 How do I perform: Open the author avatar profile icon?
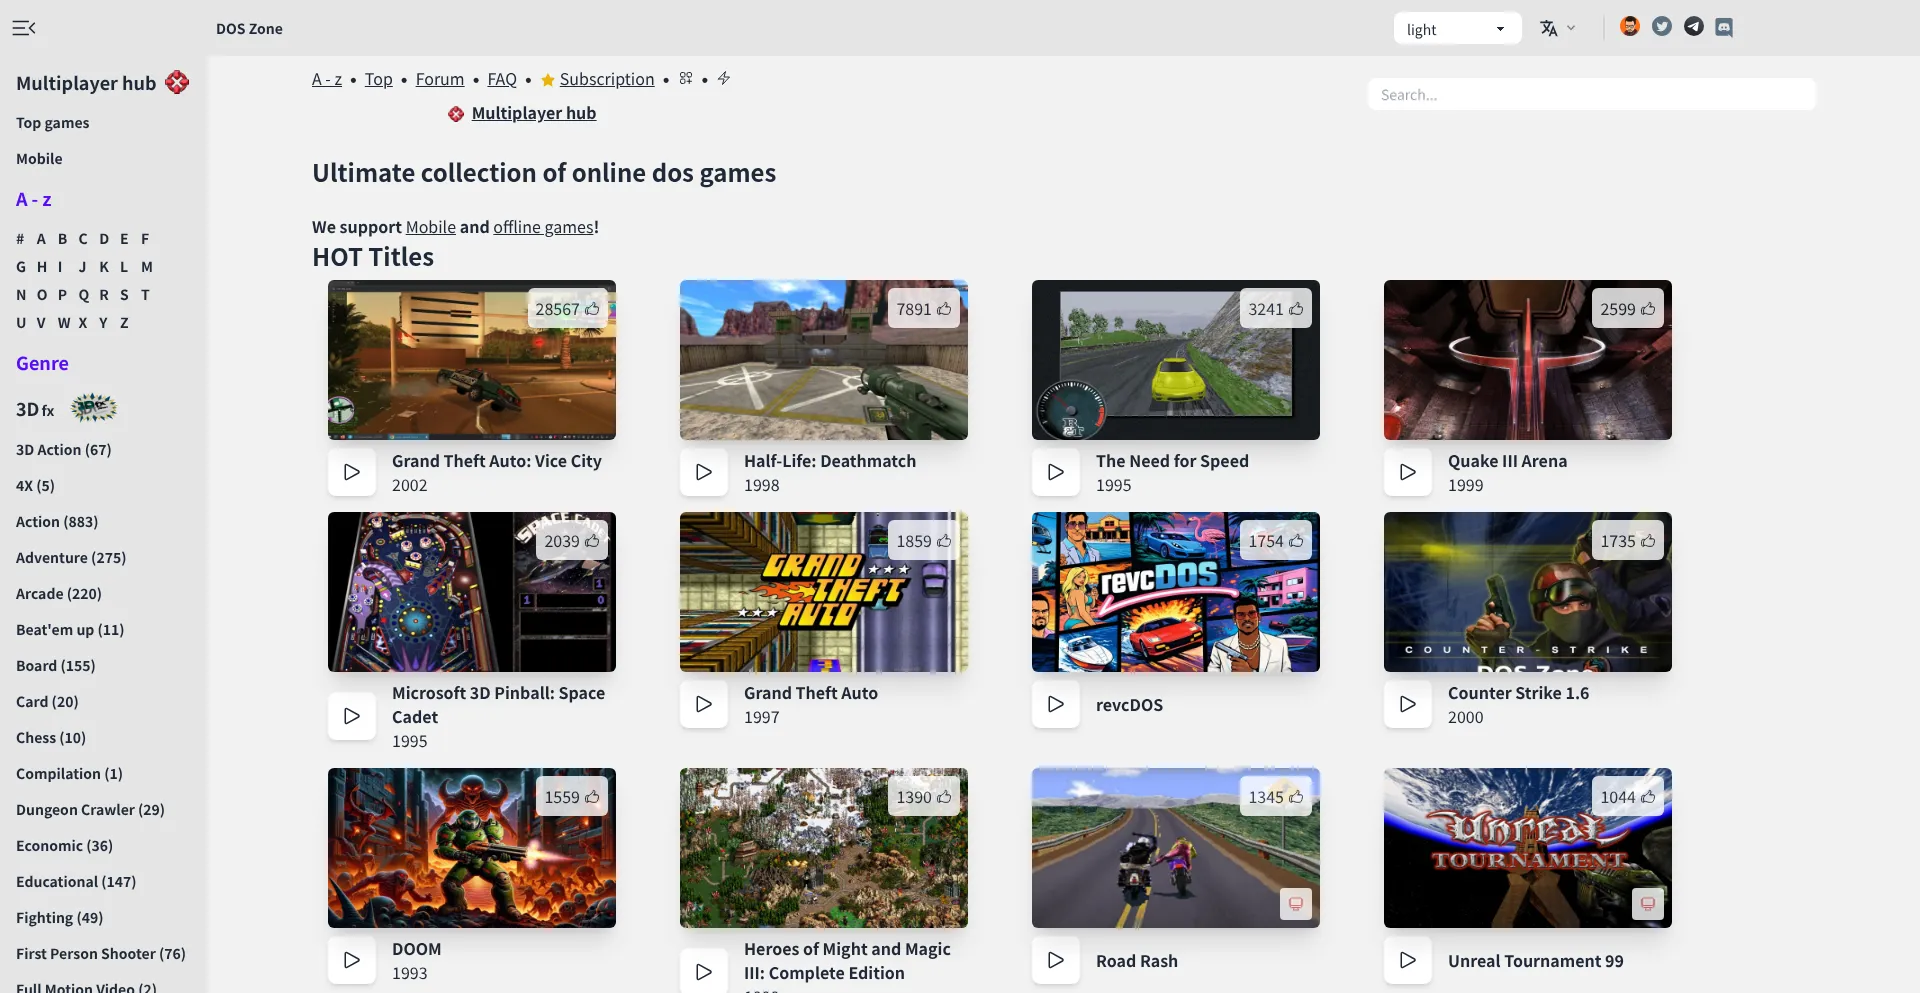click(x=1630, y=27)
